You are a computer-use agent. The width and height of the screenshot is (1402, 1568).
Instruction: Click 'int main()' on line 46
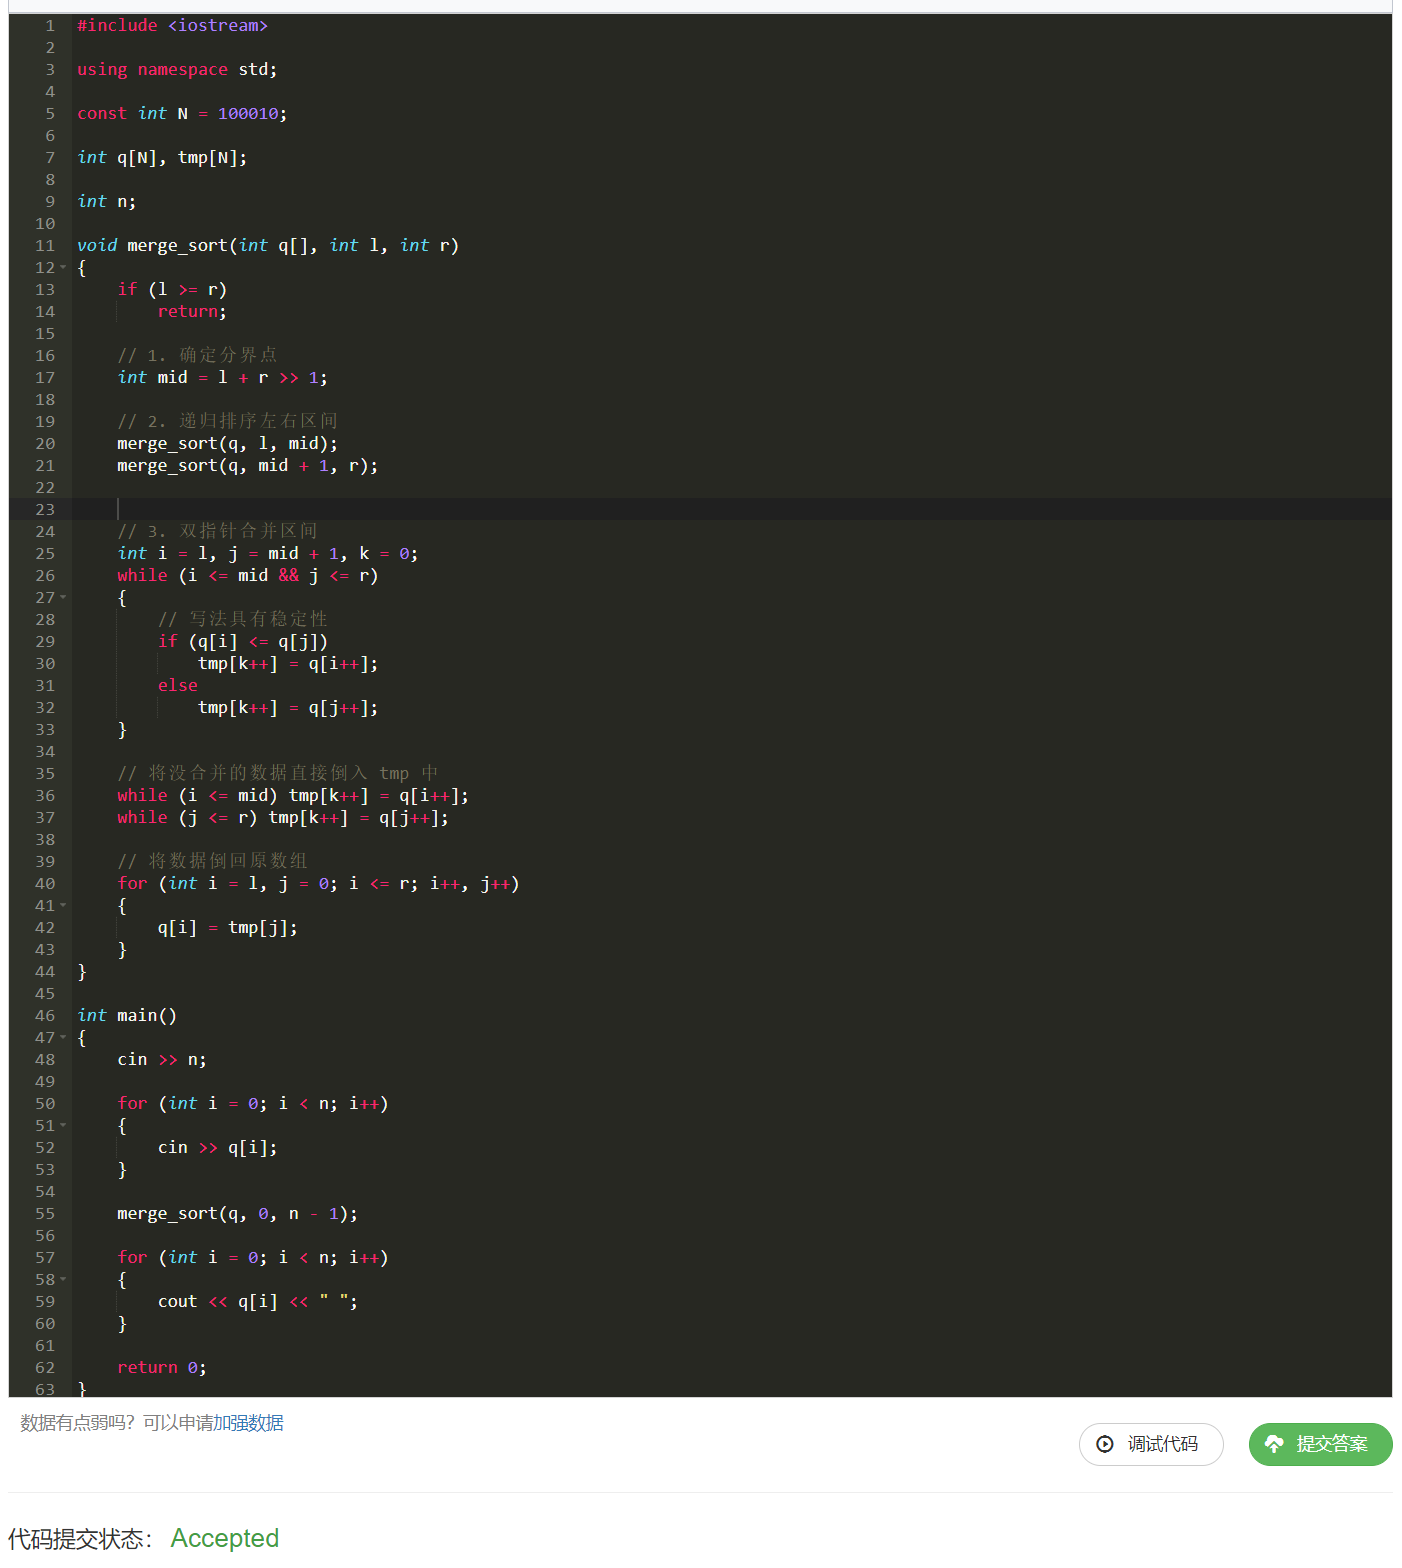(127, 1015)
